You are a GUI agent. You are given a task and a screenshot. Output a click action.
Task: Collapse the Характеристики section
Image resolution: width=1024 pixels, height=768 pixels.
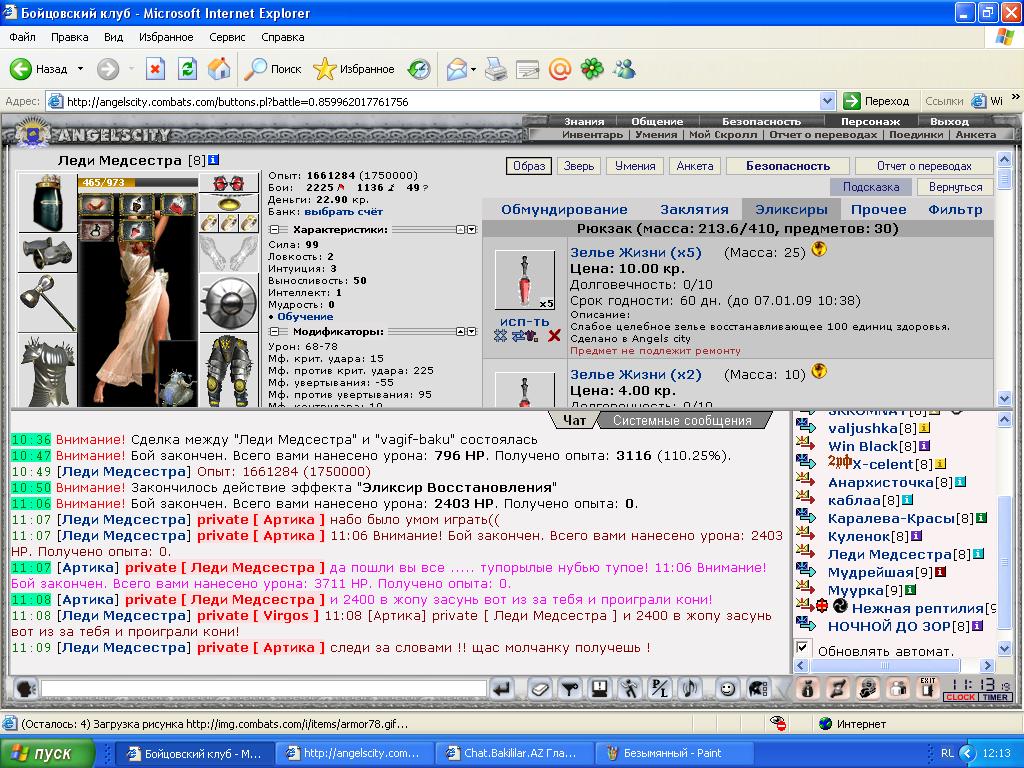tap(273, 229)
